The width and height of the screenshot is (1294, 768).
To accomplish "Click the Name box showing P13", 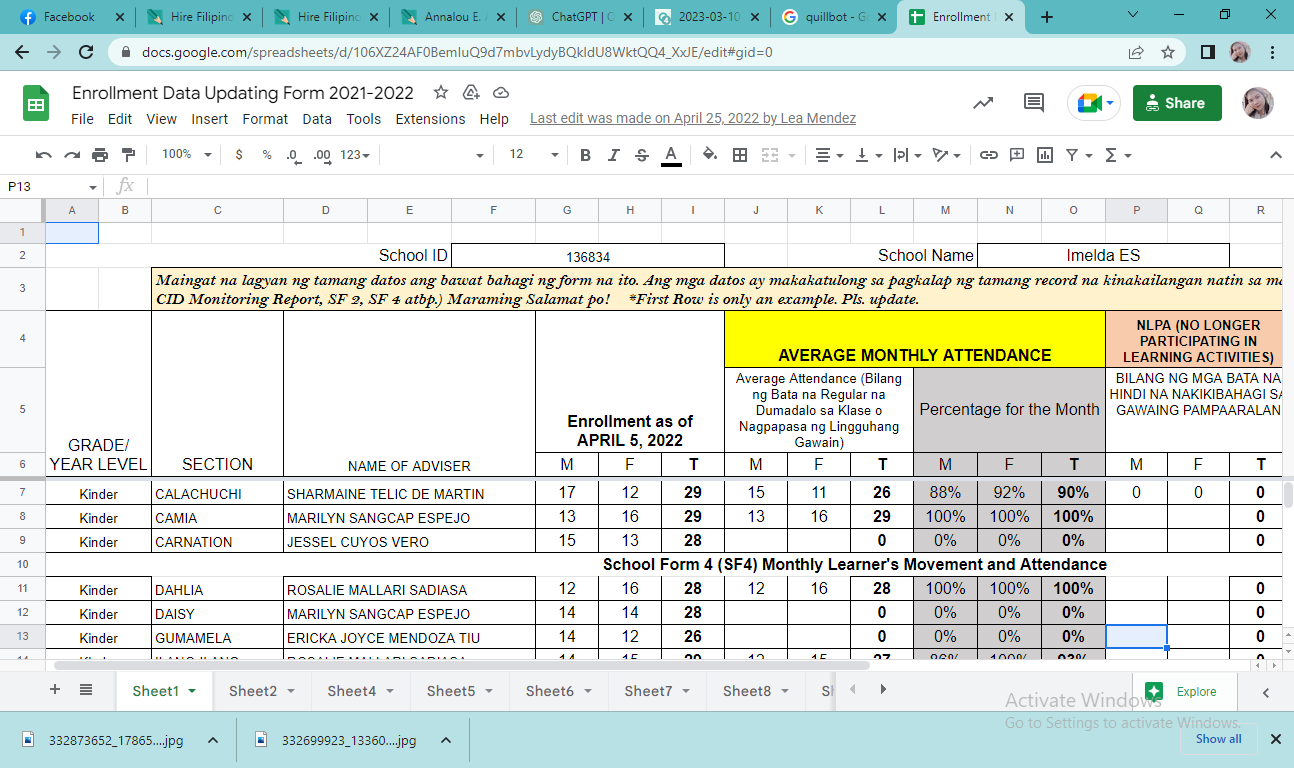I will 51,186.
